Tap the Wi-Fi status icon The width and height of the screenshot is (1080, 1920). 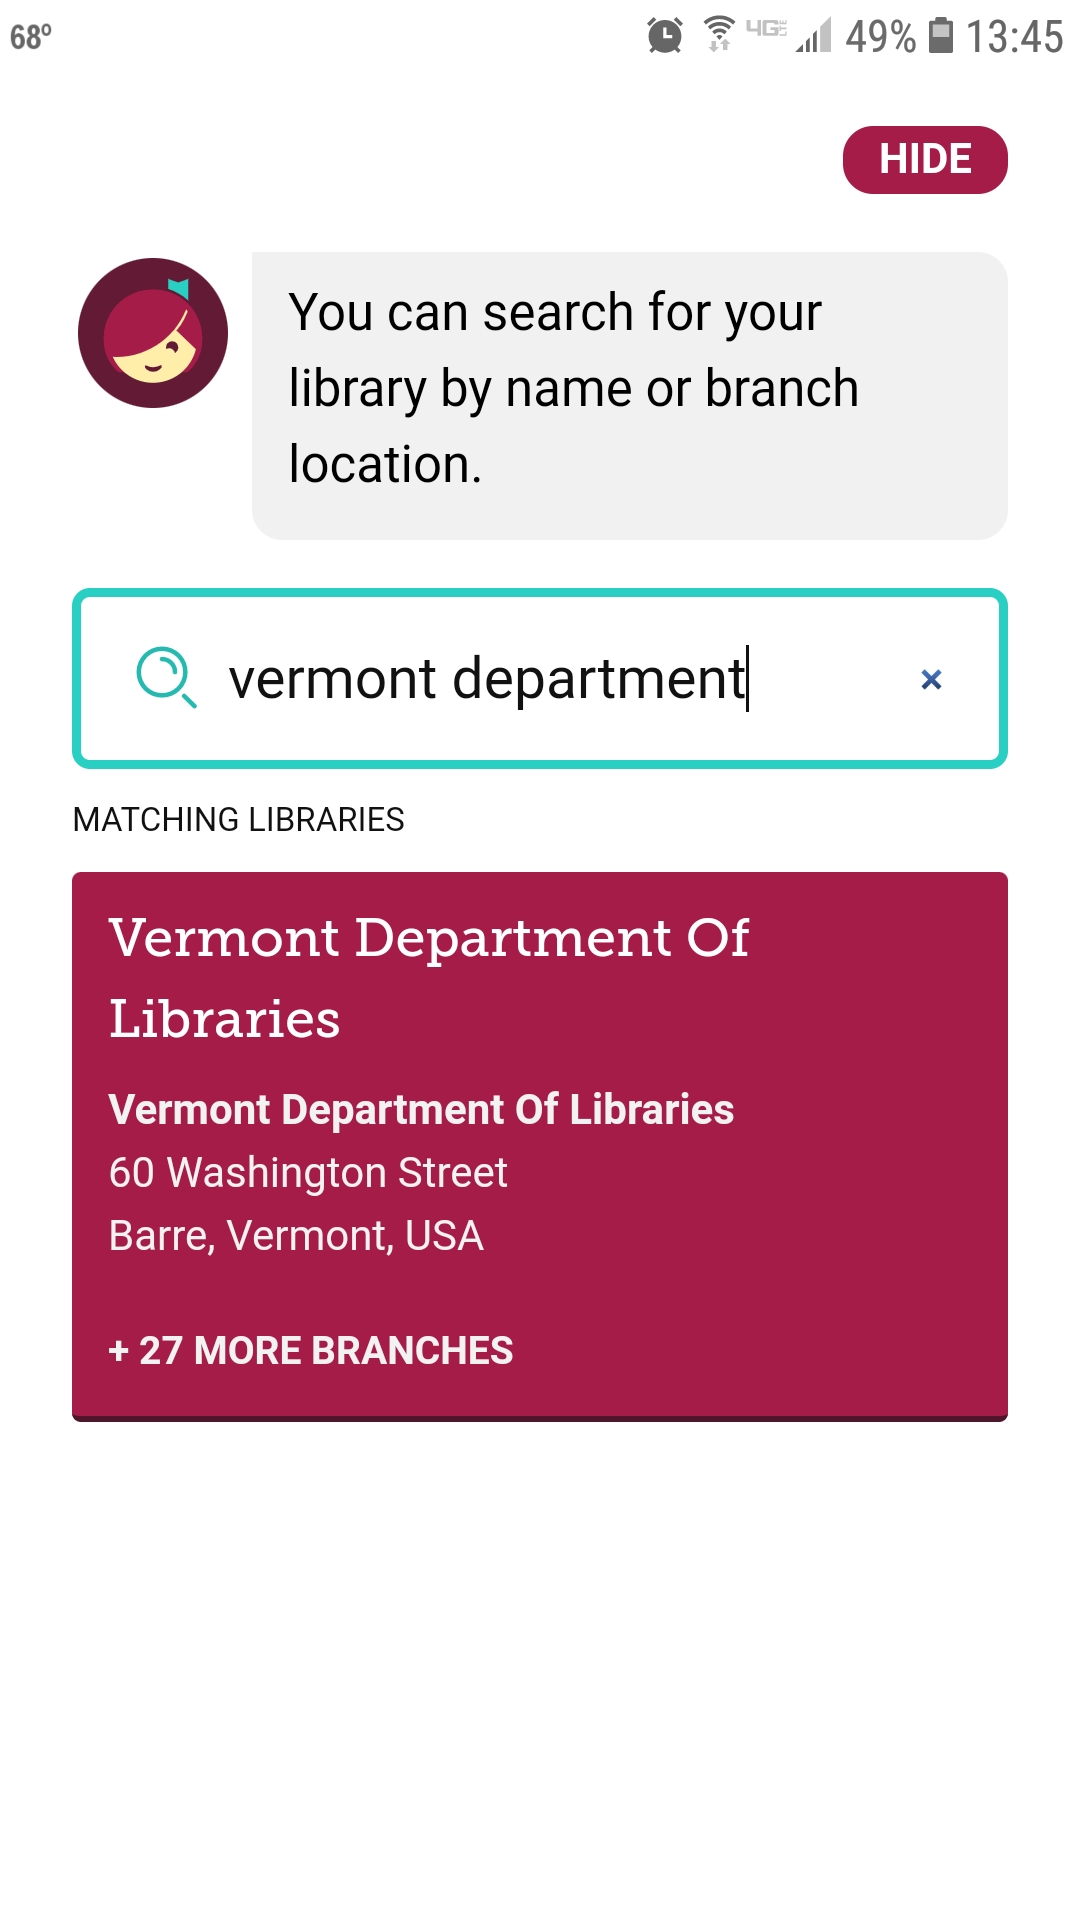coord(718,34)
